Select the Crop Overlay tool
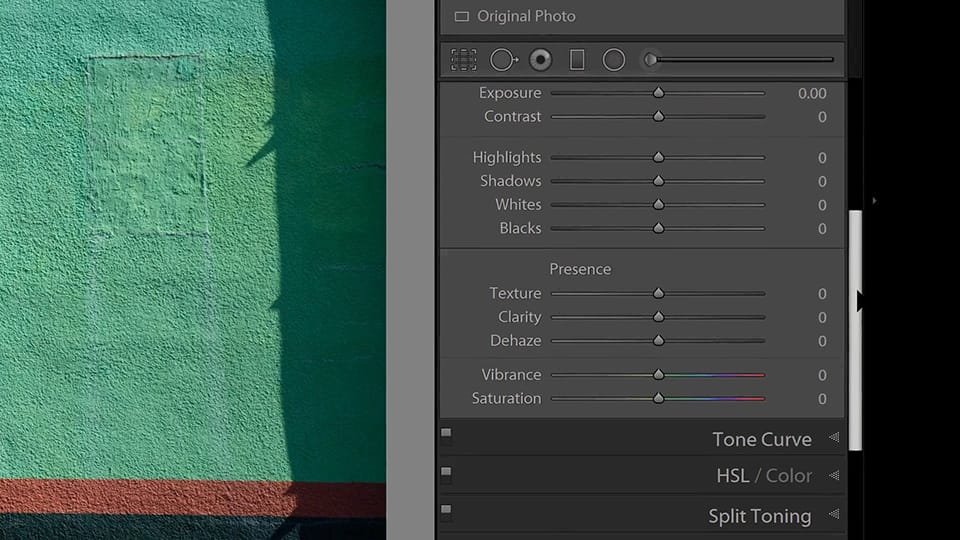Screen dimensions: 960x540 pos(463,60)
